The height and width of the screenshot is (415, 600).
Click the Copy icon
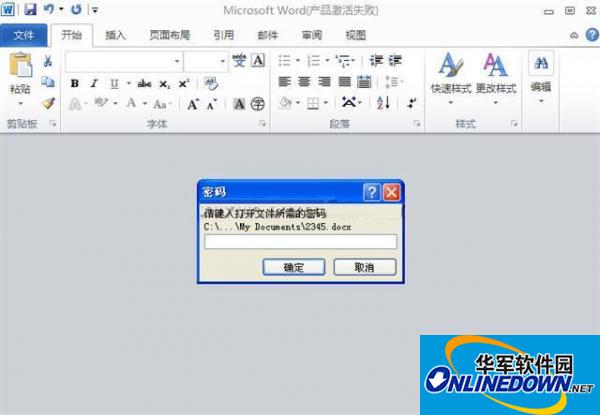click(48, 81)
